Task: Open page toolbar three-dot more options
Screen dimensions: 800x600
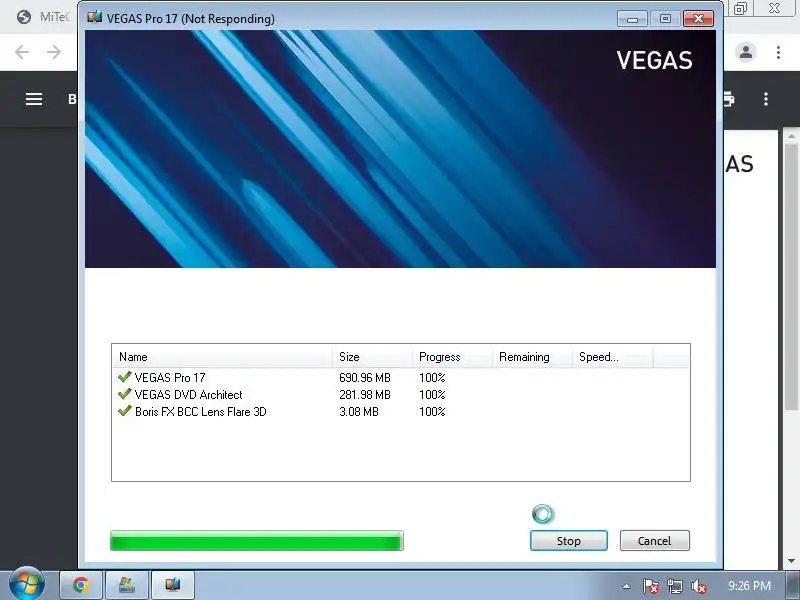Action: tap(766, 99)
